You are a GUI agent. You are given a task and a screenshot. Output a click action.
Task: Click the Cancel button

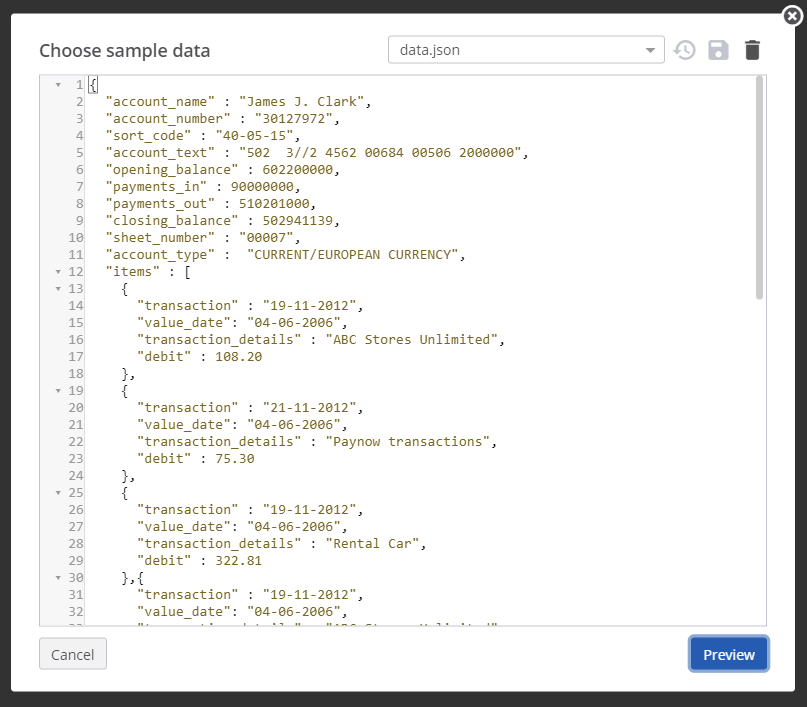(x=72, y=653)
